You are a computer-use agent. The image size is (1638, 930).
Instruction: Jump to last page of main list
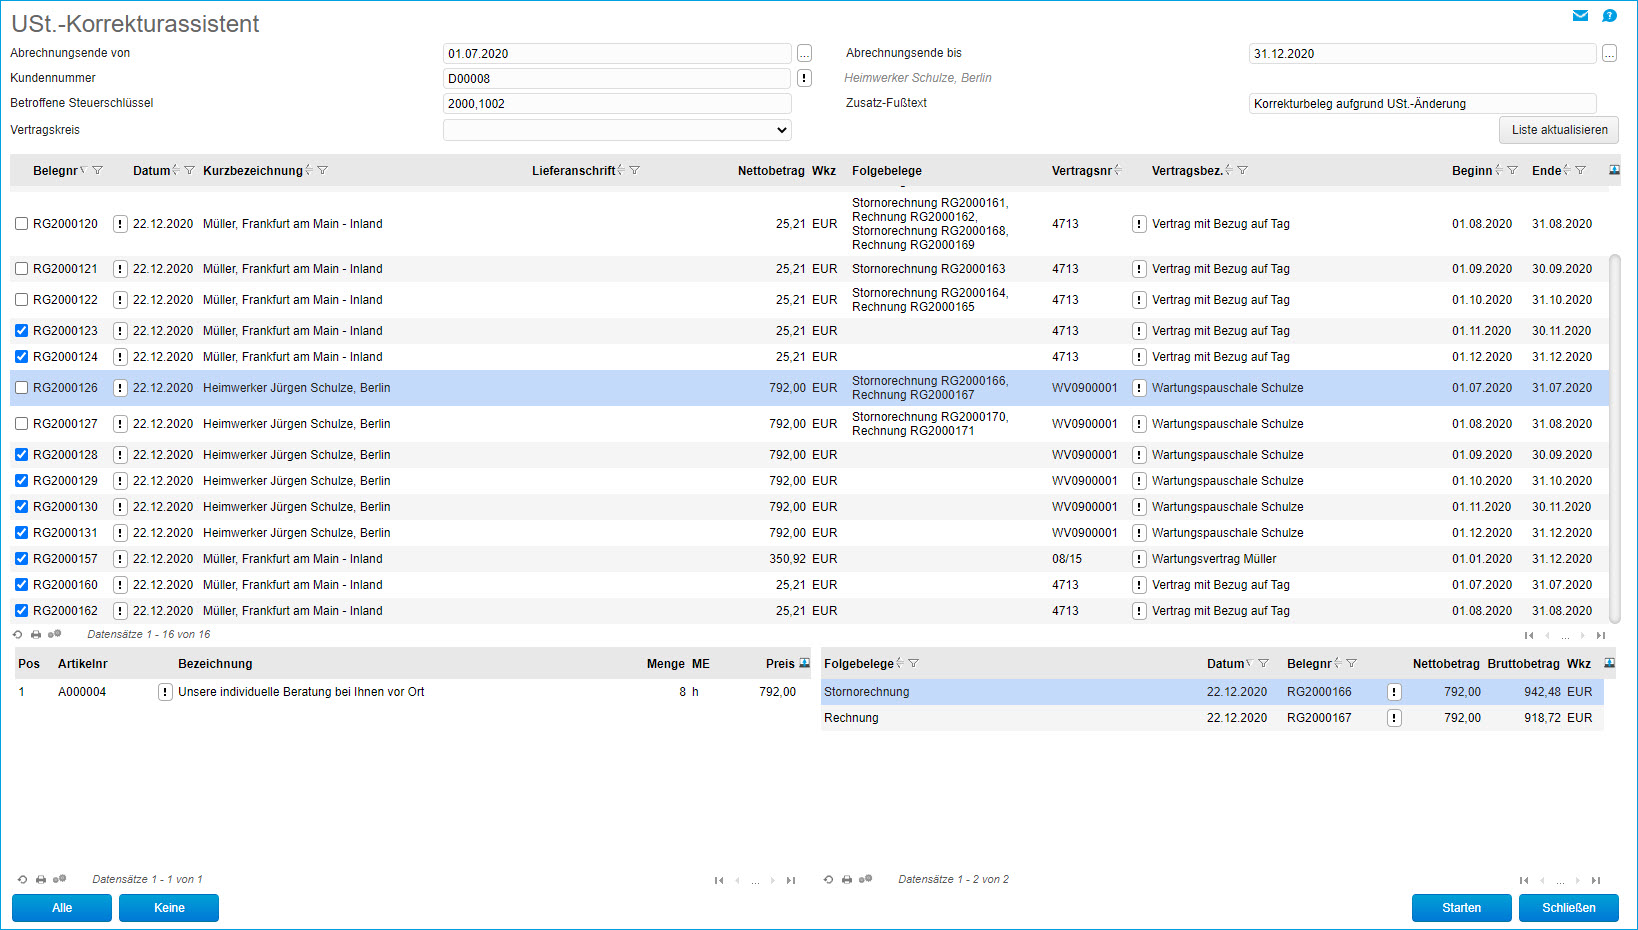1601,636
